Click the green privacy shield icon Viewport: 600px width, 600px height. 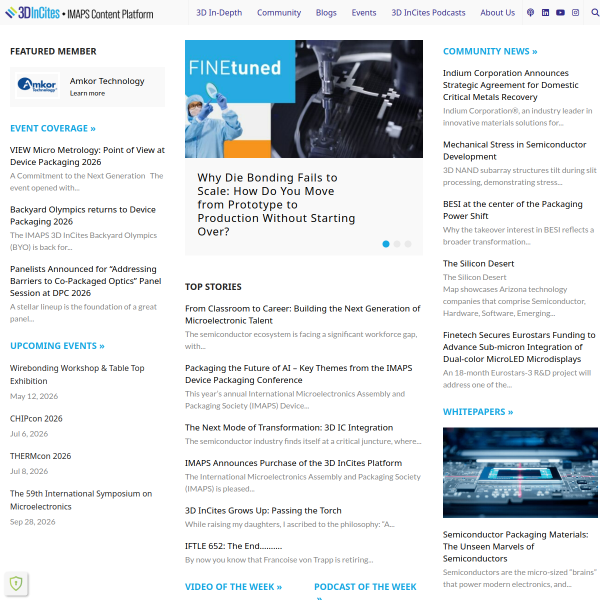(16, 583)
